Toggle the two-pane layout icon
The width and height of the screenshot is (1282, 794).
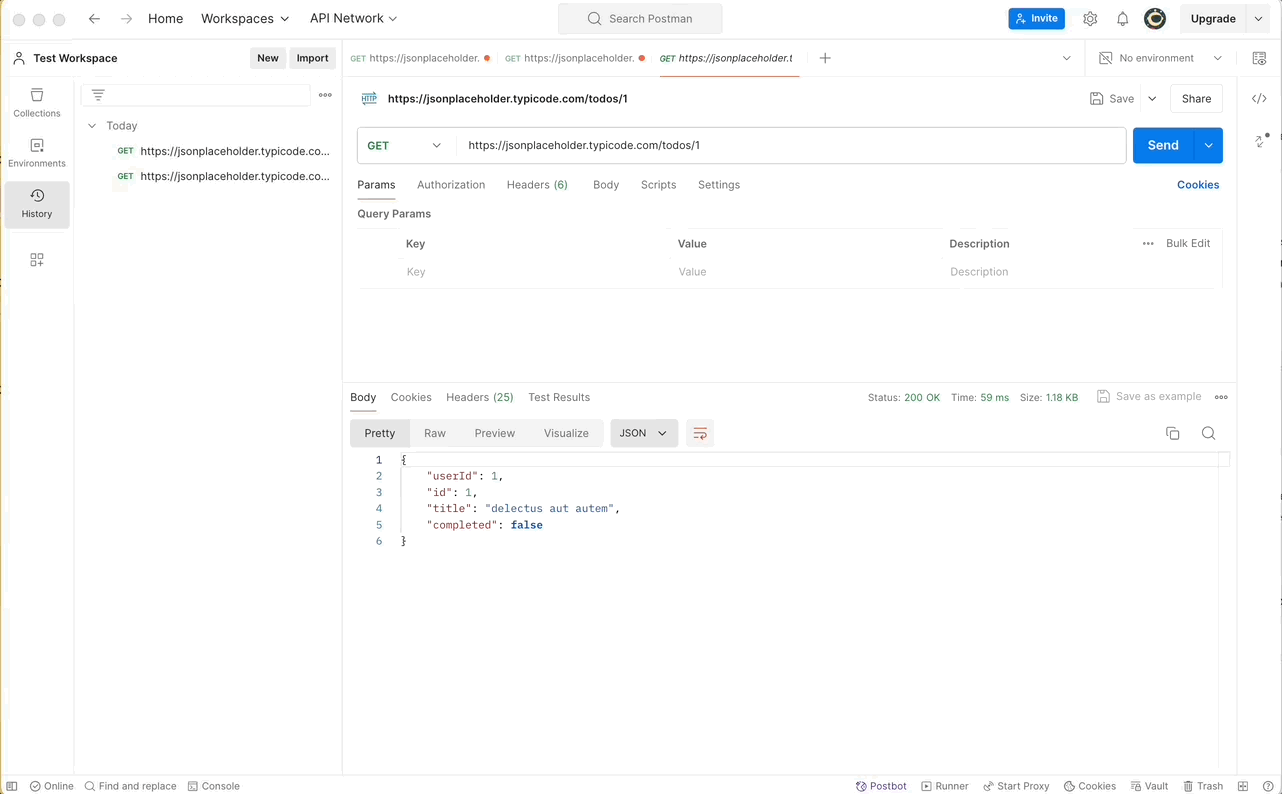[1243, 786]
